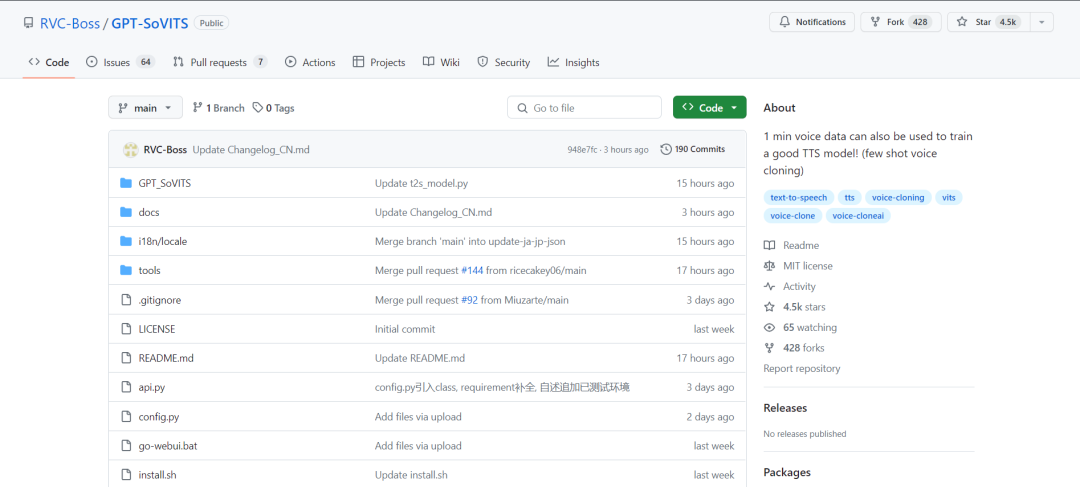Click the config.py file icon

[125, 417]
